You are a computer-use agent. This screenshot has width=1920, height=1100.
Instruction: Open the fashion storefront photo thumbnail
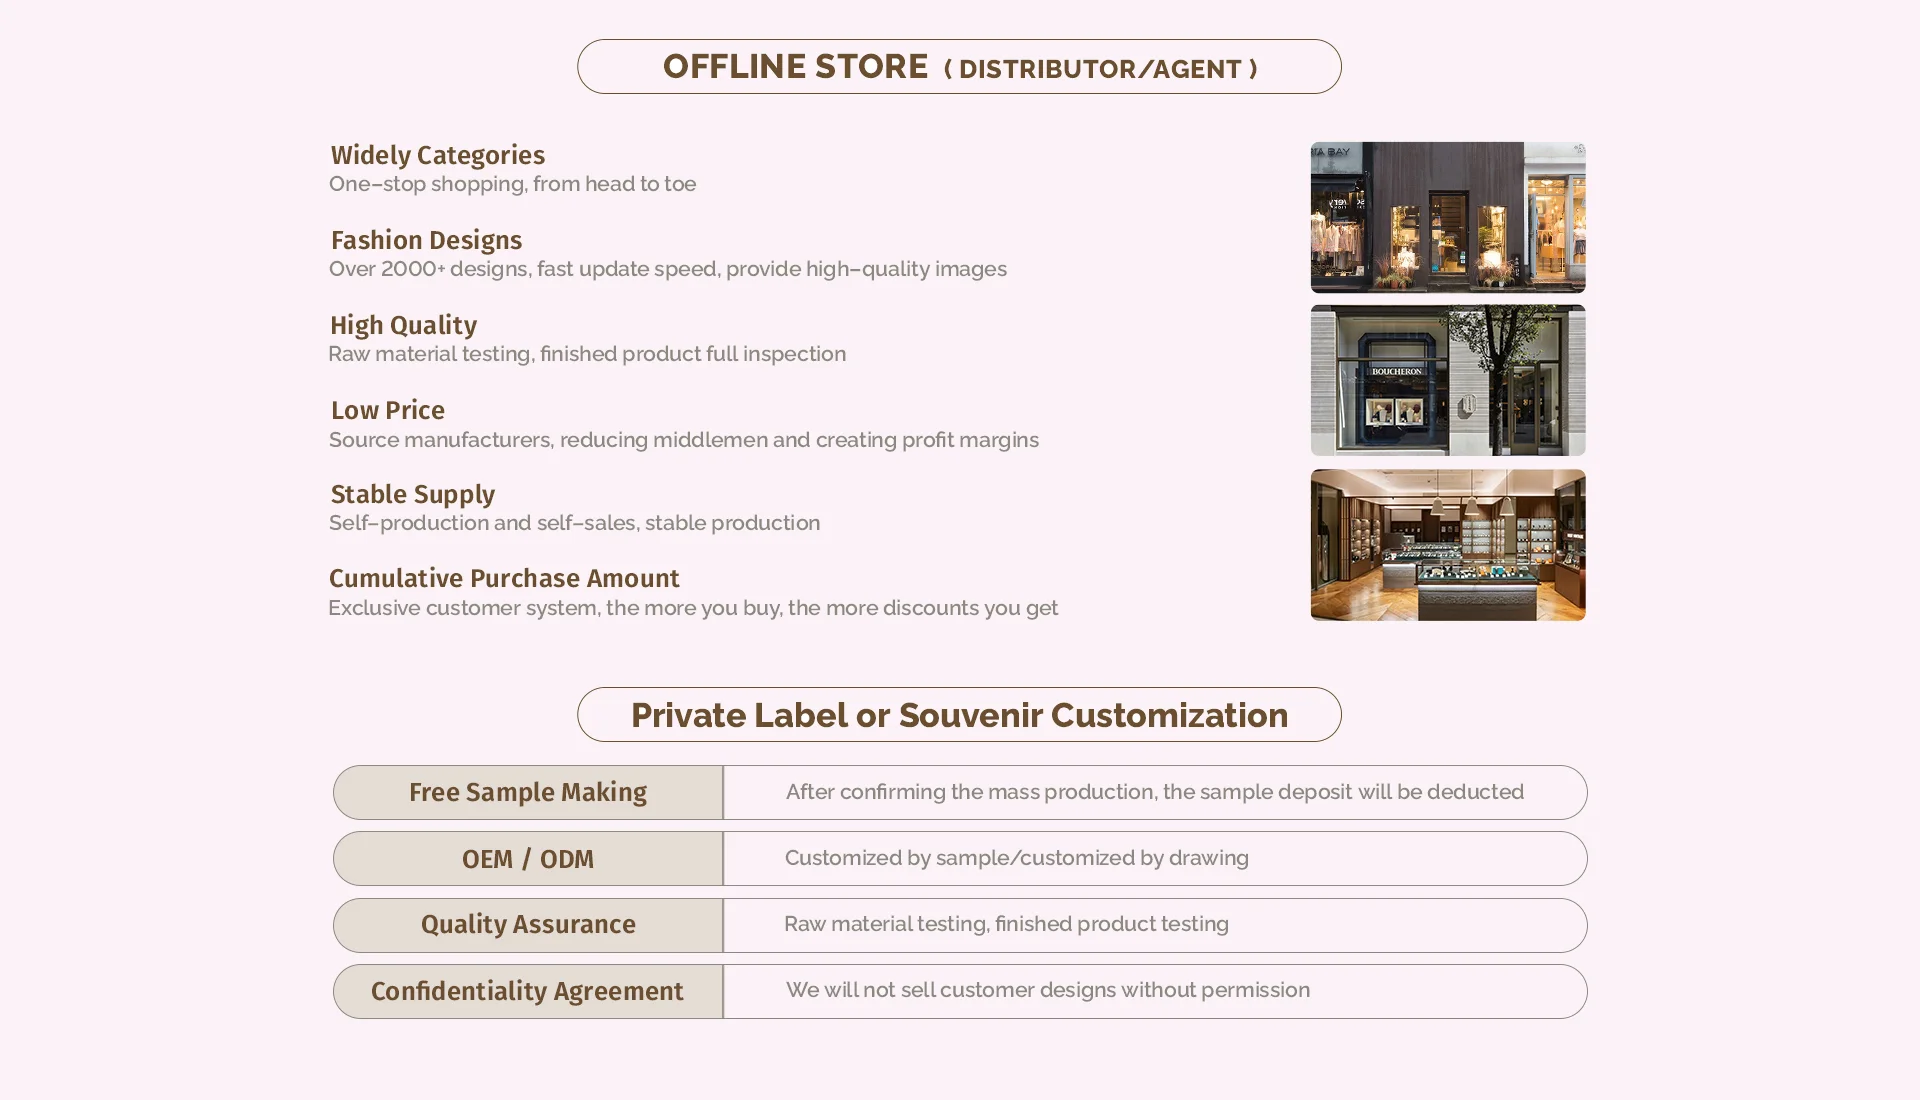1447,217
